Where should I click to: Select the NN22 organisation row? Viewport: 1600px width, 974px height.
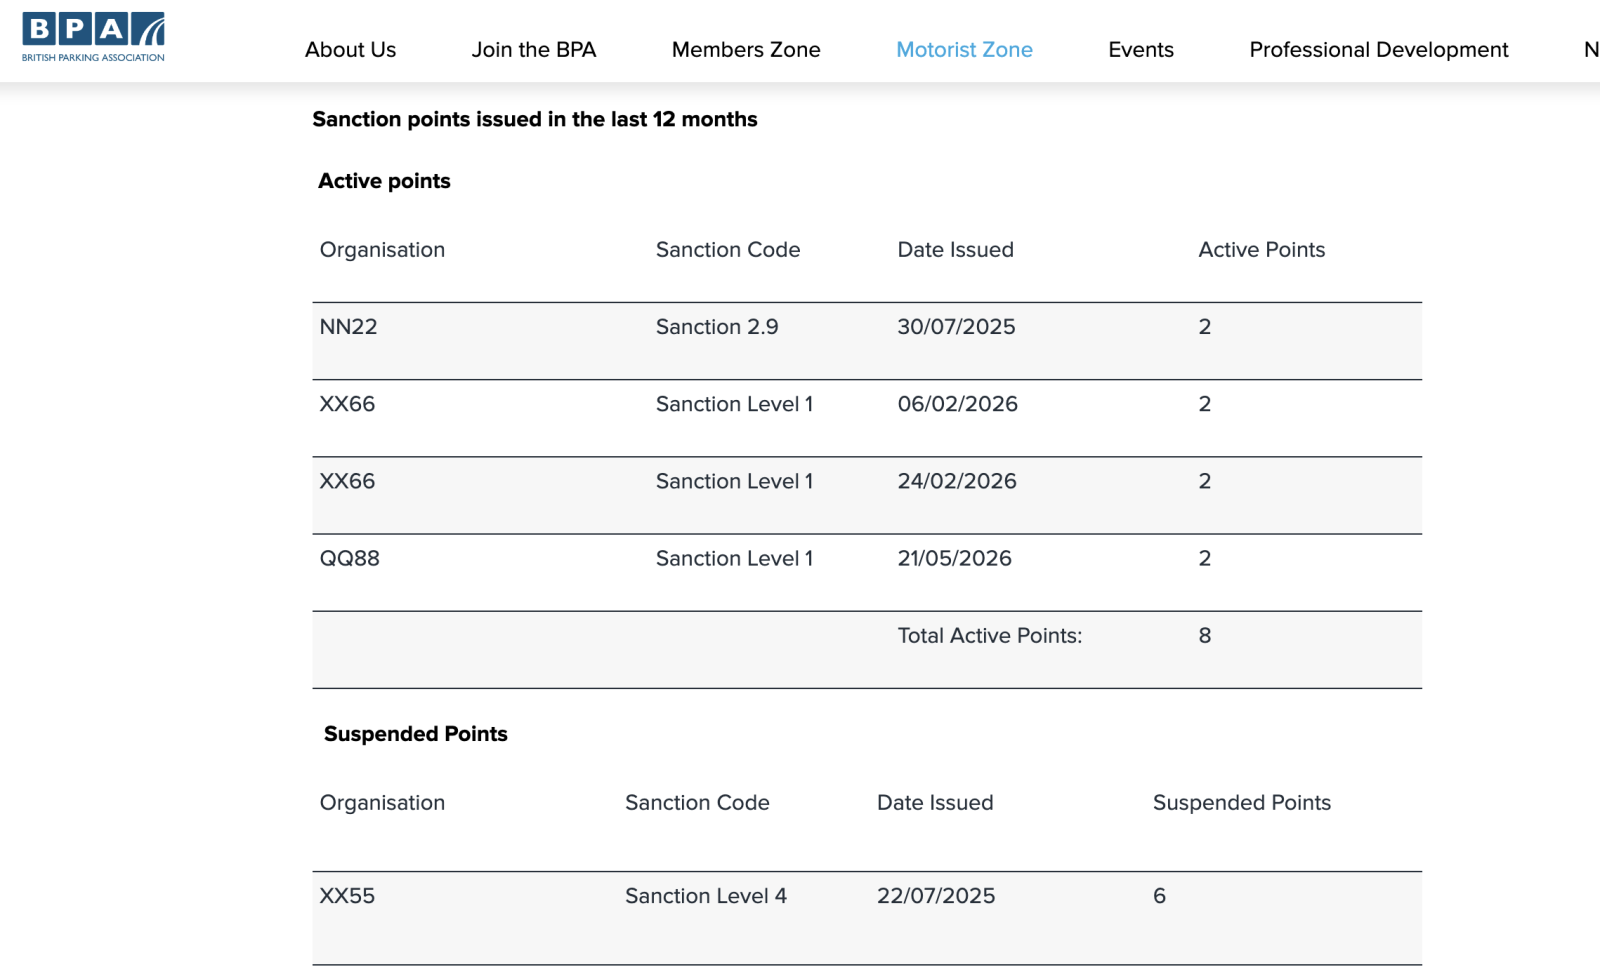tap(867, 341)
